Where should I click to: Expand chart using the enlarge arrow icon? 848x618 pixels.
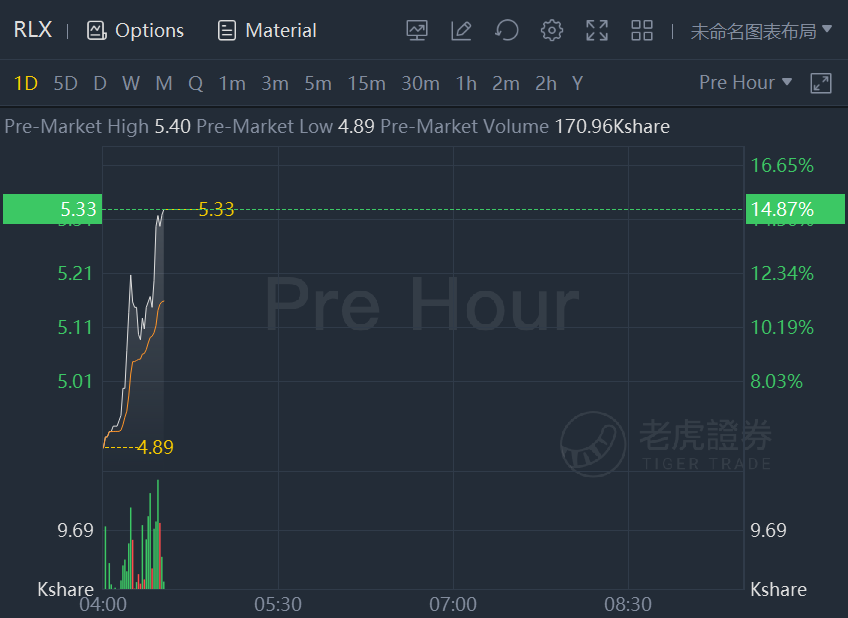(x=820, y=83)
